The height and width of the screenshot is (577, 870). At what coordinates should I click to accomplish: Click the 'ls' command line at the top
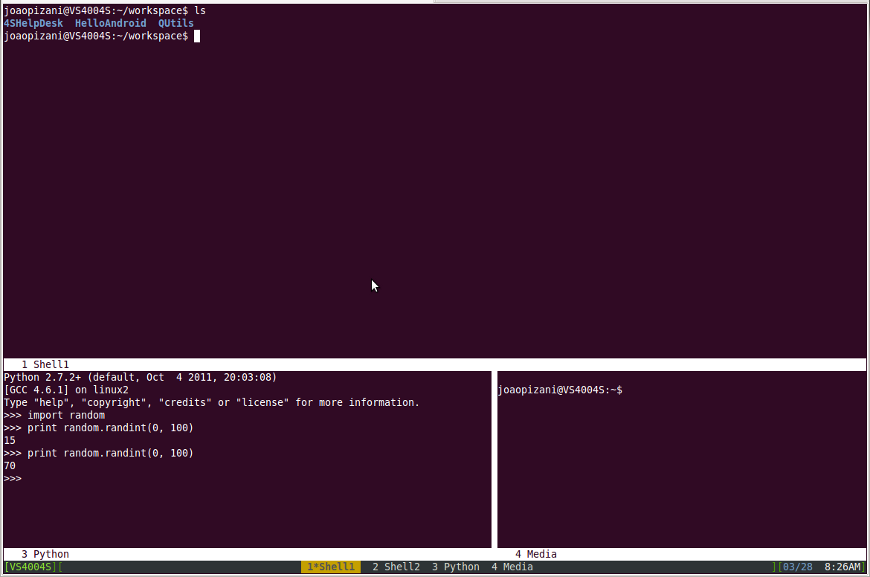click(x=105, y=11)
